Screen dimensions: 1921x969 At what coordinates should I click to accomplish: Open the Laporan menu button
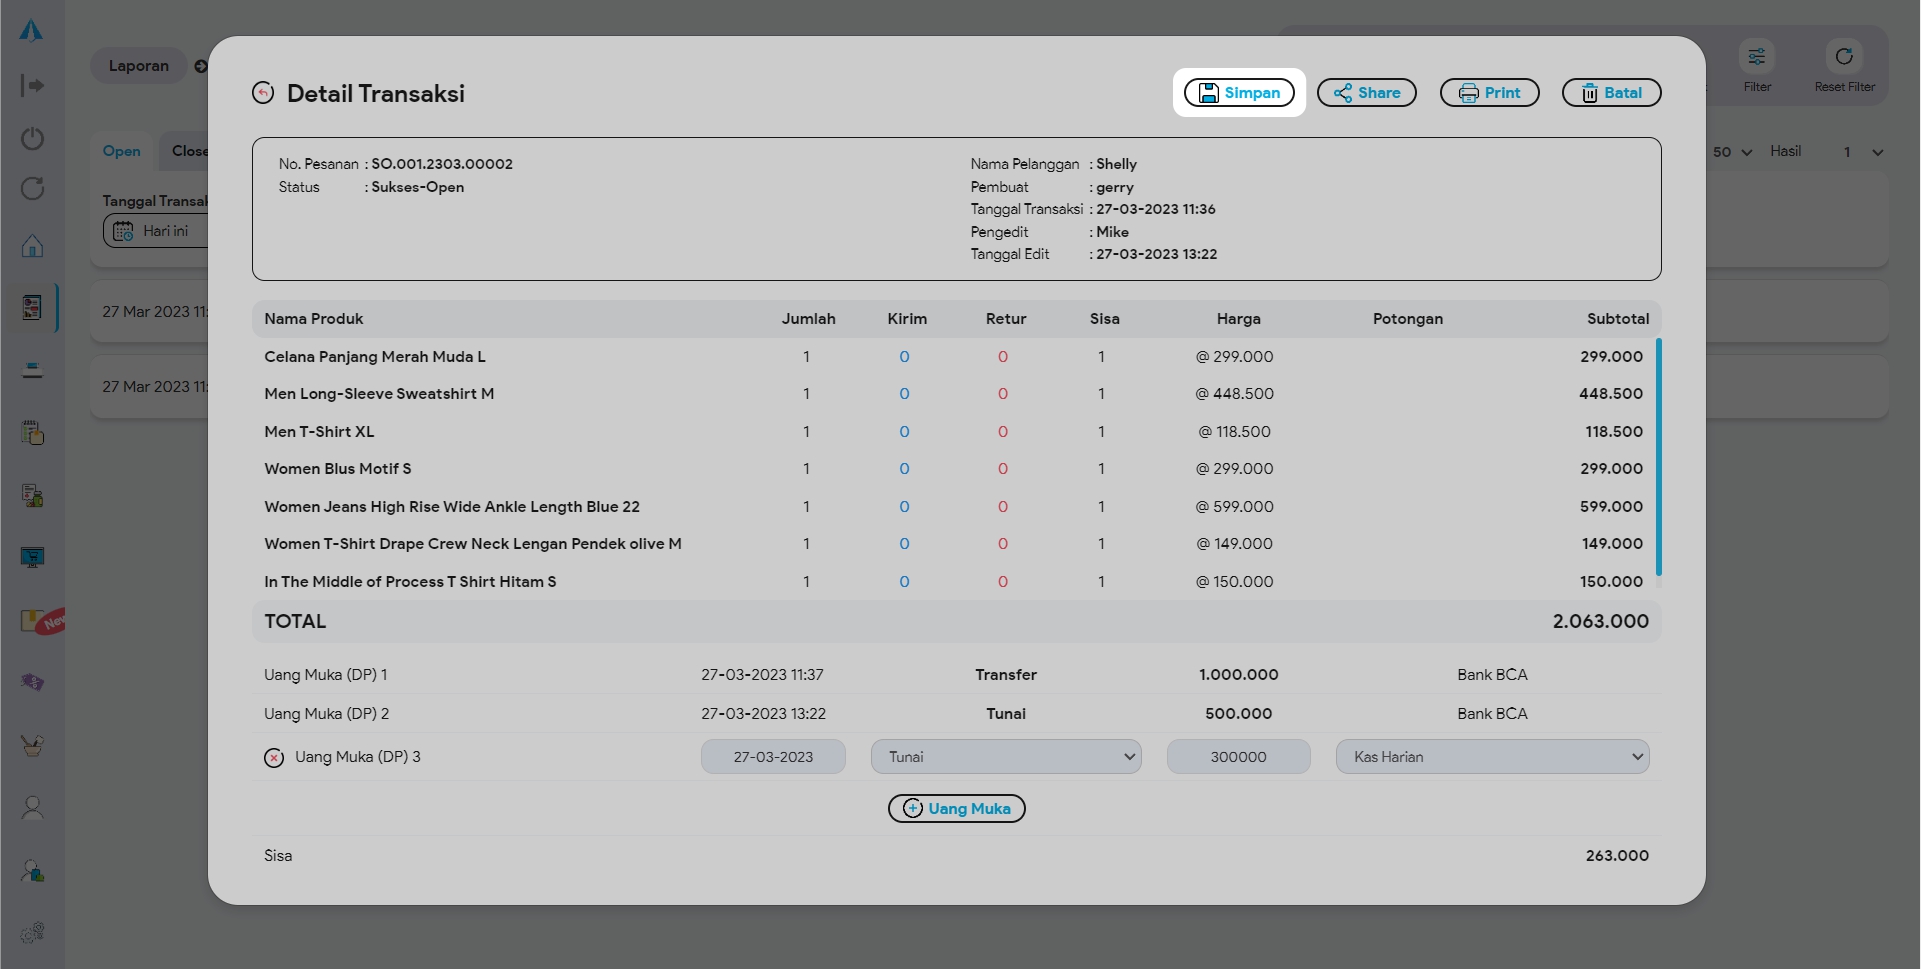(139, 66)
